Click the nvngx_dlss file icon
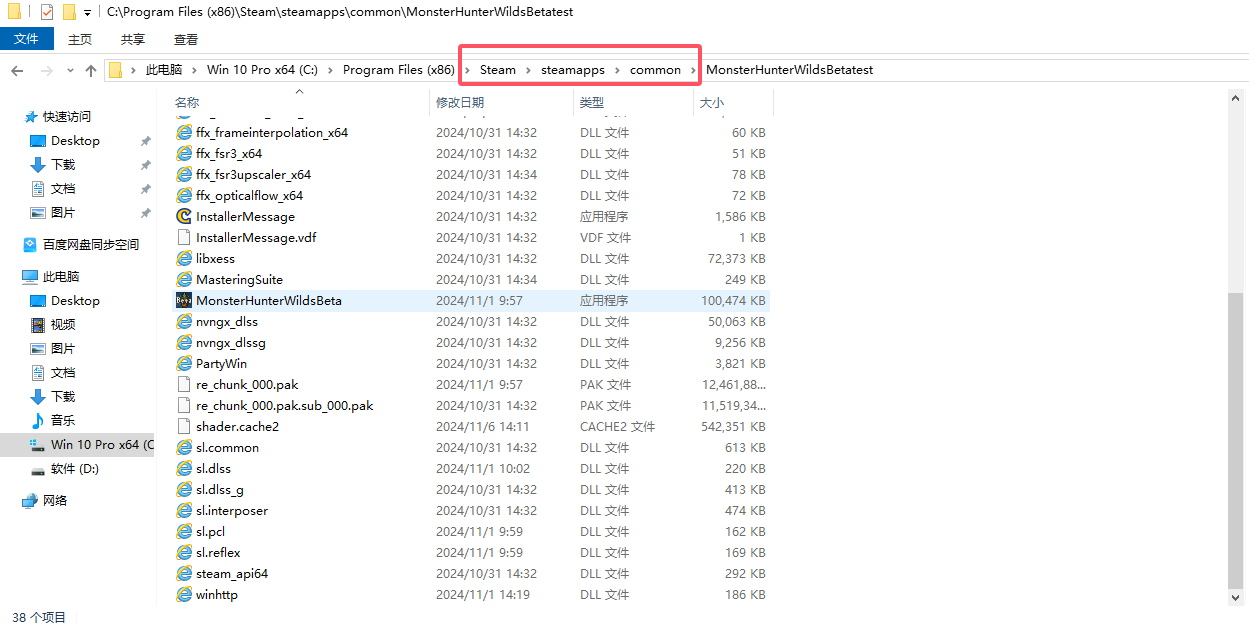Image resolution: width=1249 pixels, height=628 pixels. tap(184, 322)
